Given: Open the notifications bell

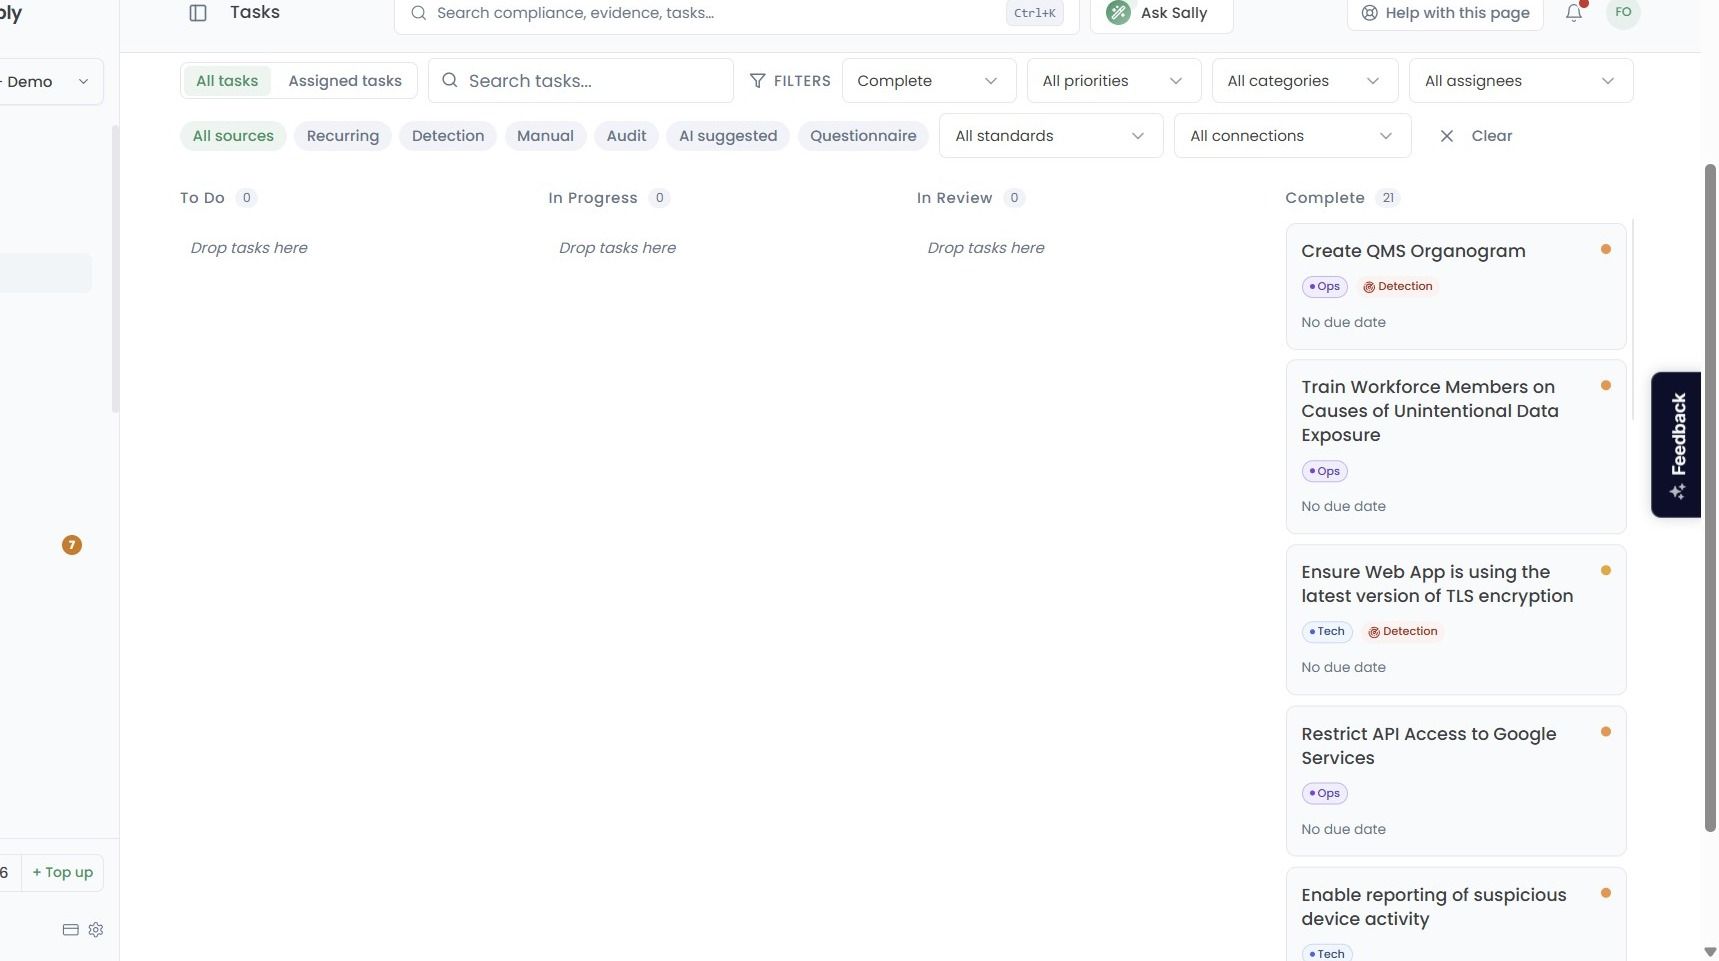Looking at the screenshot, I should pos(1574,13).
